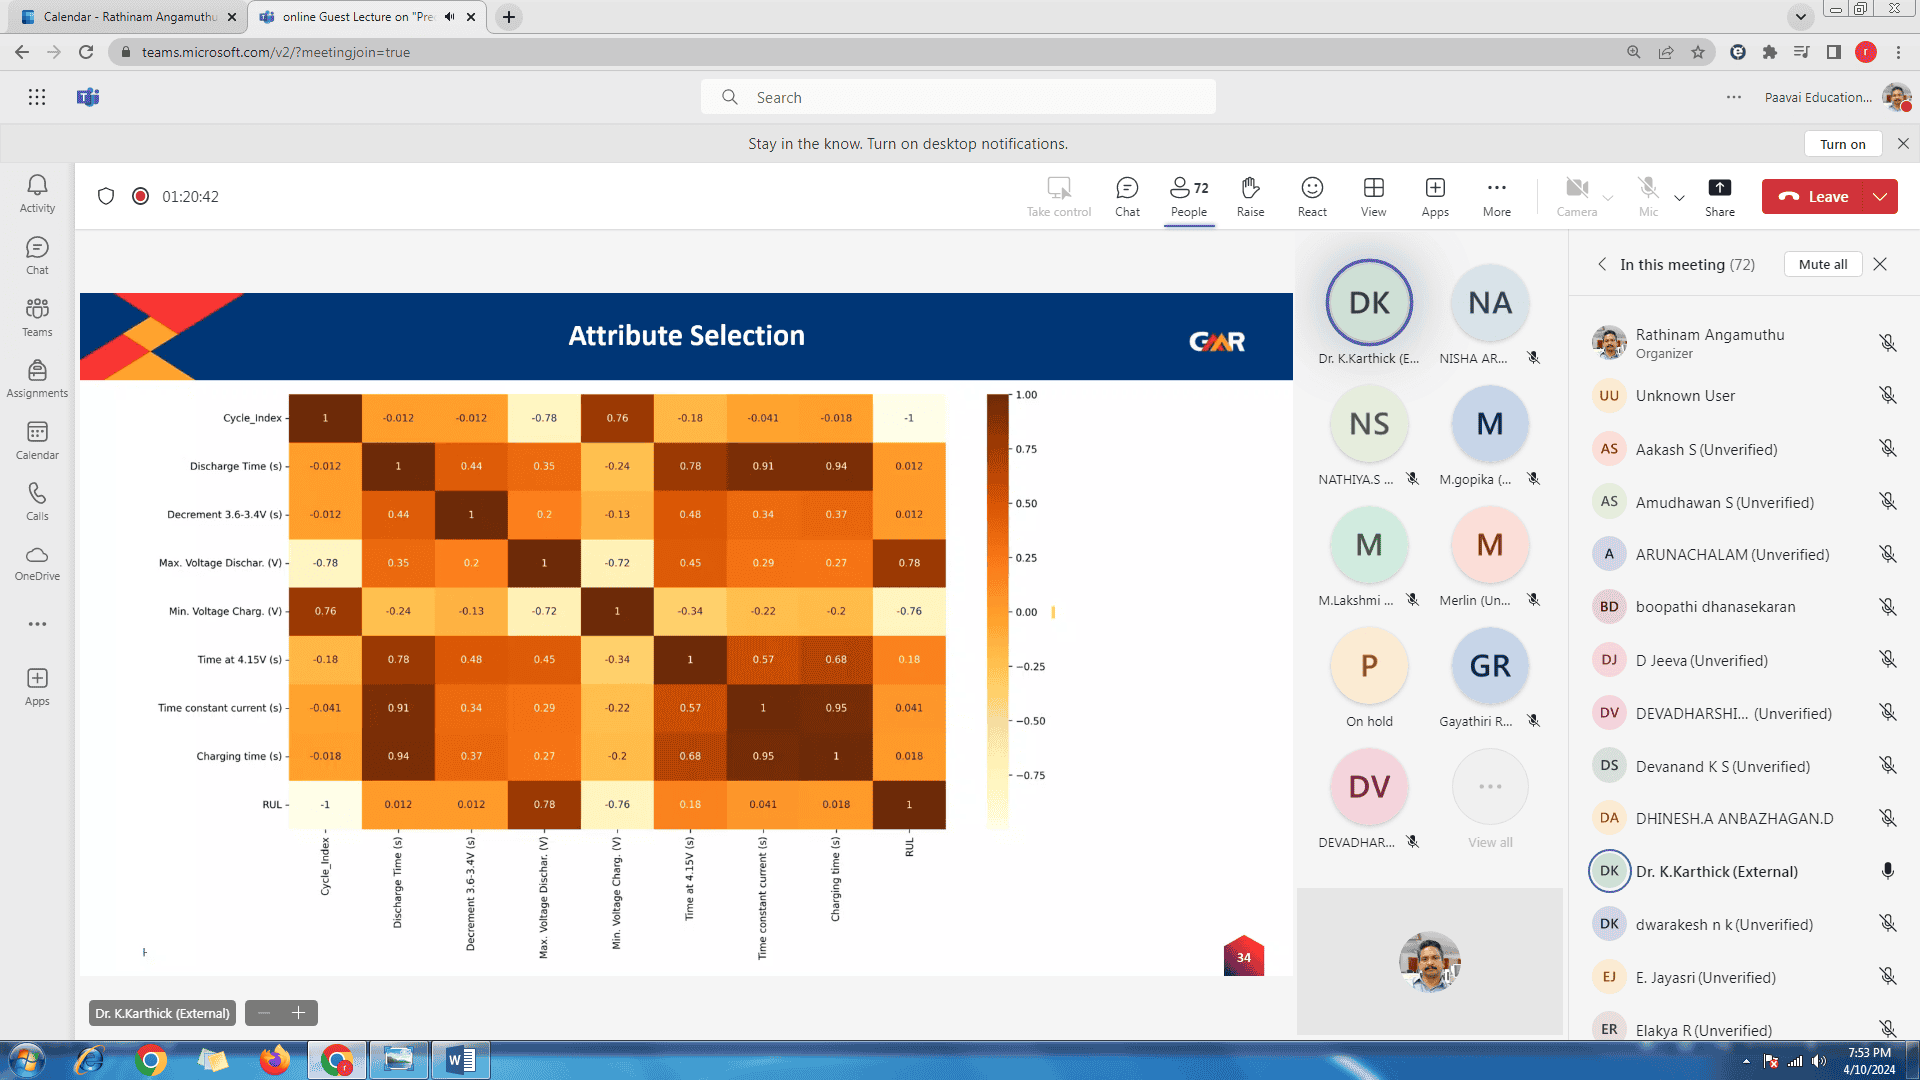Mute Rathinam Angamuthu's microphone icon
Screen dimensions: 1920x1080
(x=1887, y=343)
